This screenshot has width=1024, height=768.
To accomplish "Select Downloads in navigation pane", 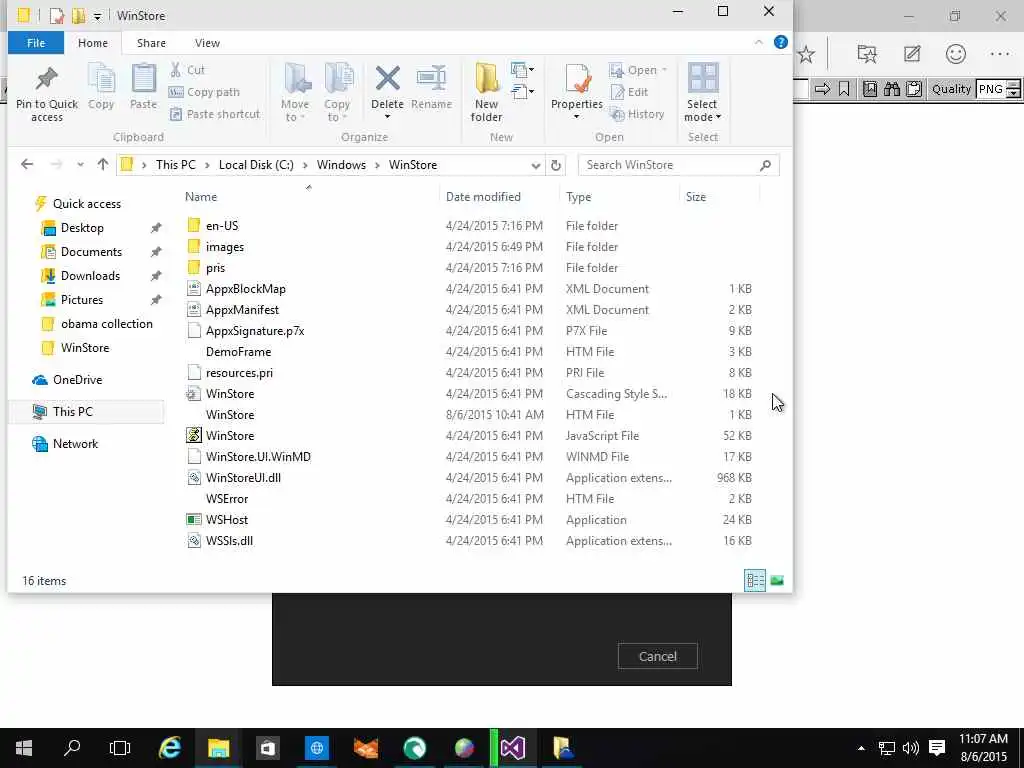I will click(x=90, y=276).
